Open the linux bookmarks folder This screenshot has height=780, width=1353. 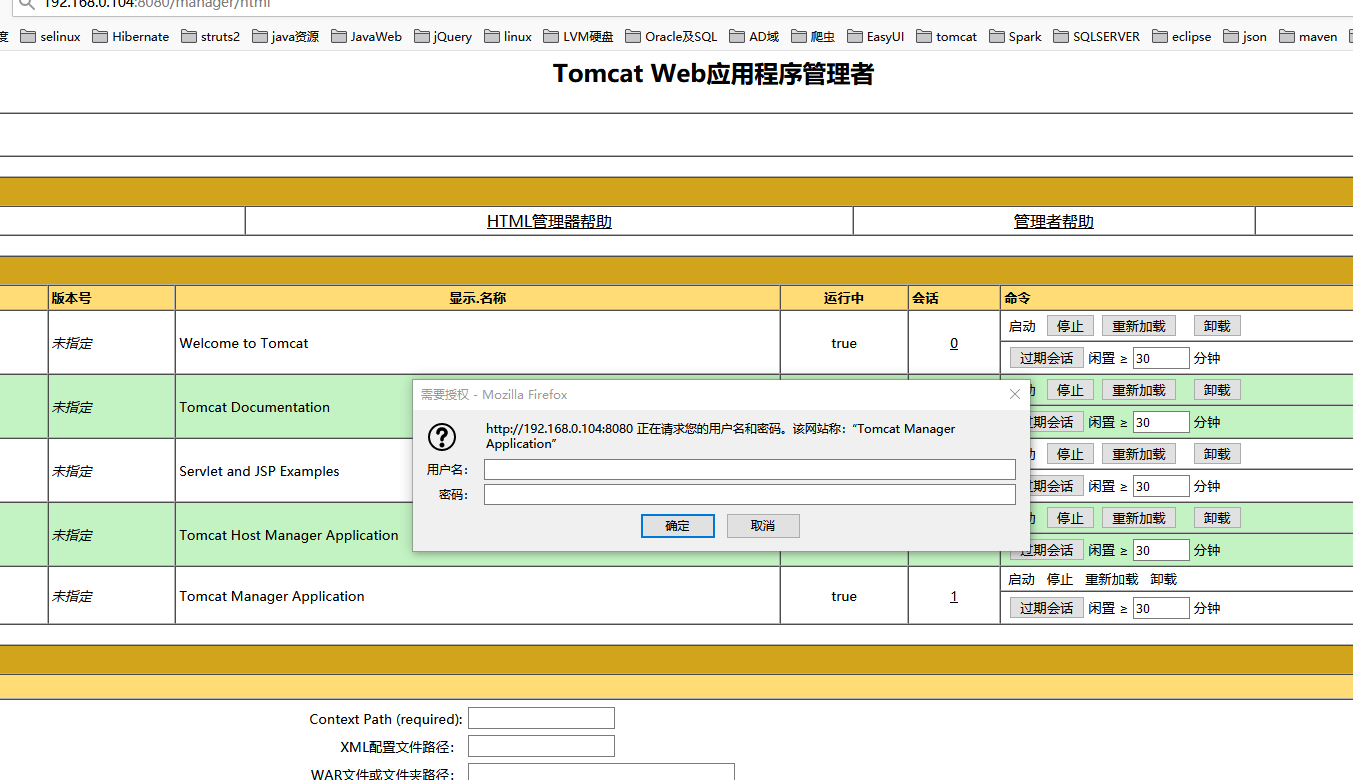click(508, 37)
